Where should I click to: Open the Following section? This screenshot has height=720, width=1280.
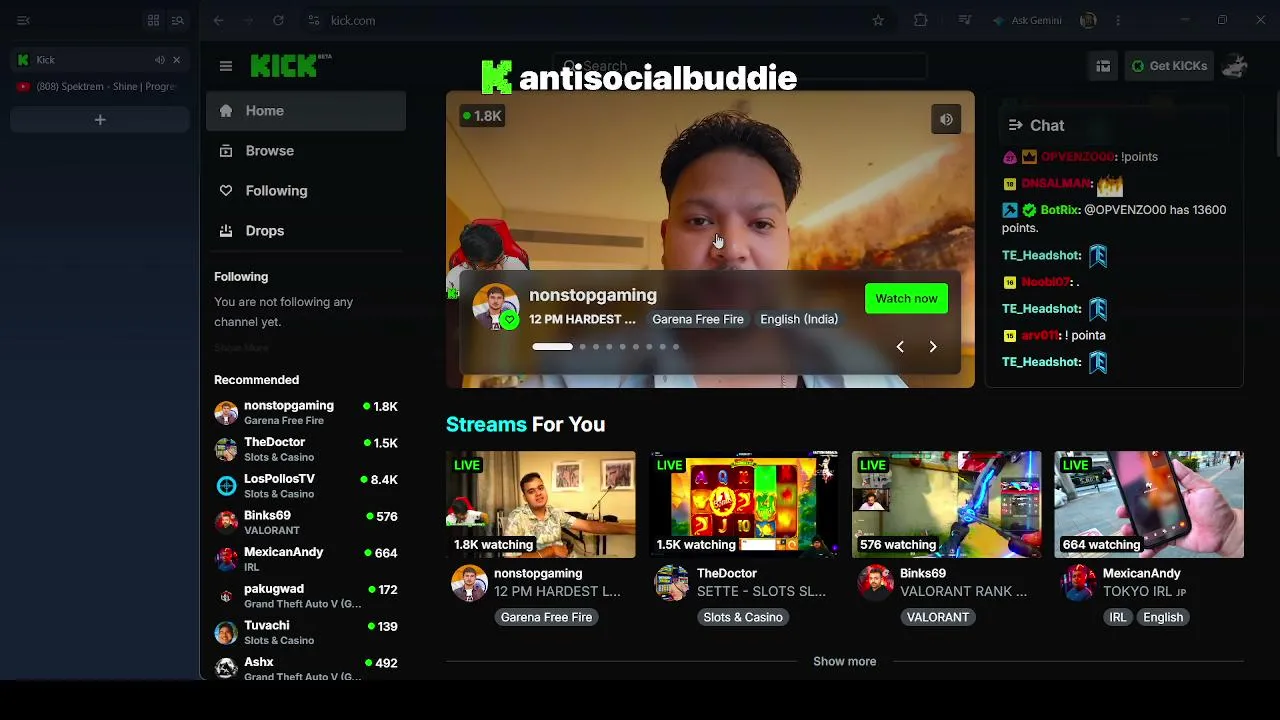306,191
